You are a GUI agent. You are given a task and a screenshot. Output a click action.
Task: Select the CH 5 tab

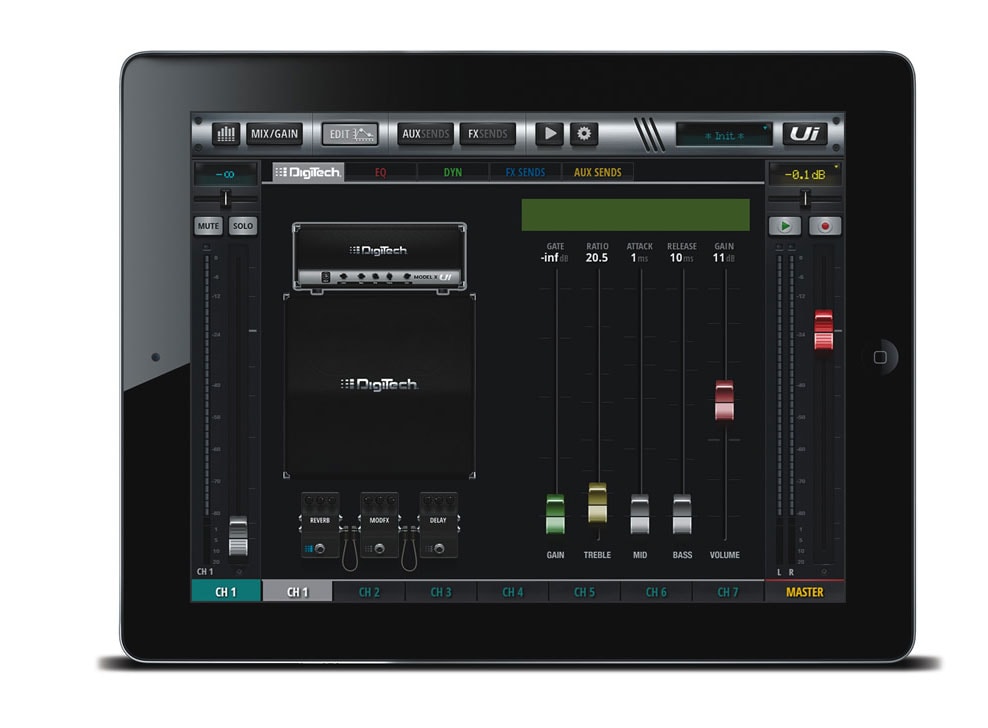(585, 592)
